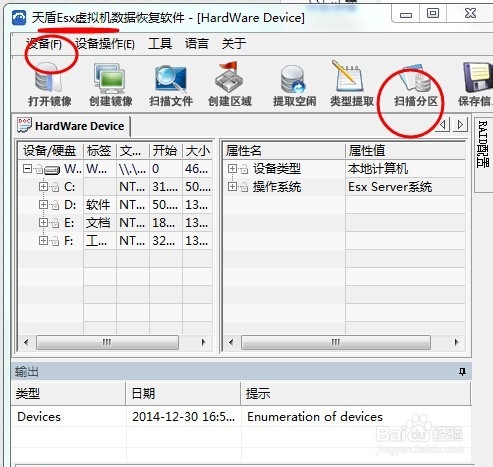Open the 关于 menu
The image size is (493, 467).
(234, 44)
